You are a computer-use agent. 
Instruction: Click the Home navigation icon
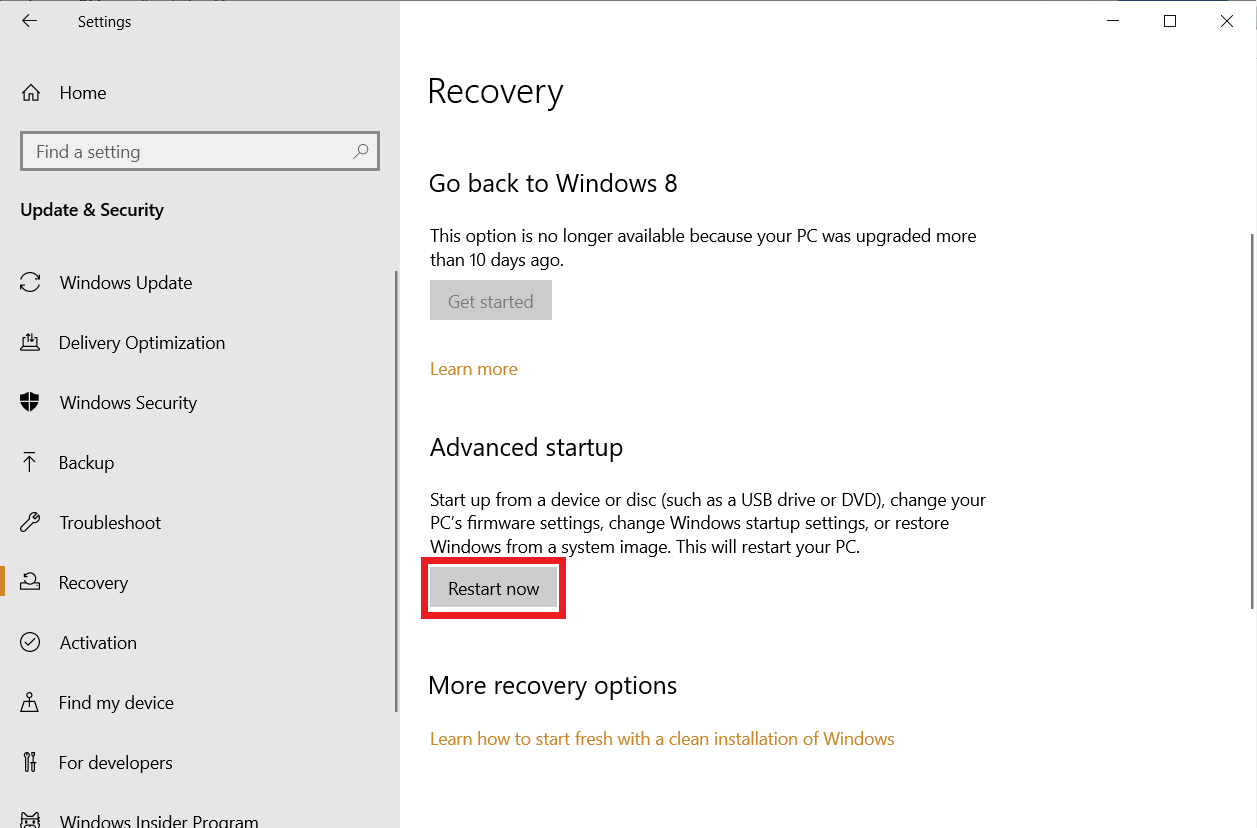coord(31,92)
